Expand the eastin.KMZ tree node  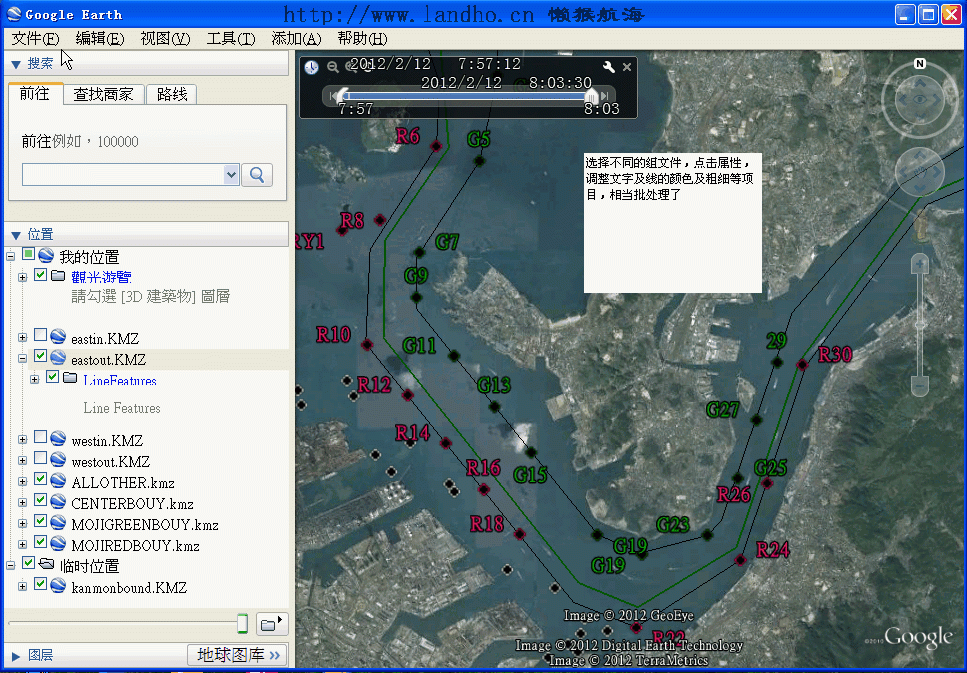tap(23, 337)
